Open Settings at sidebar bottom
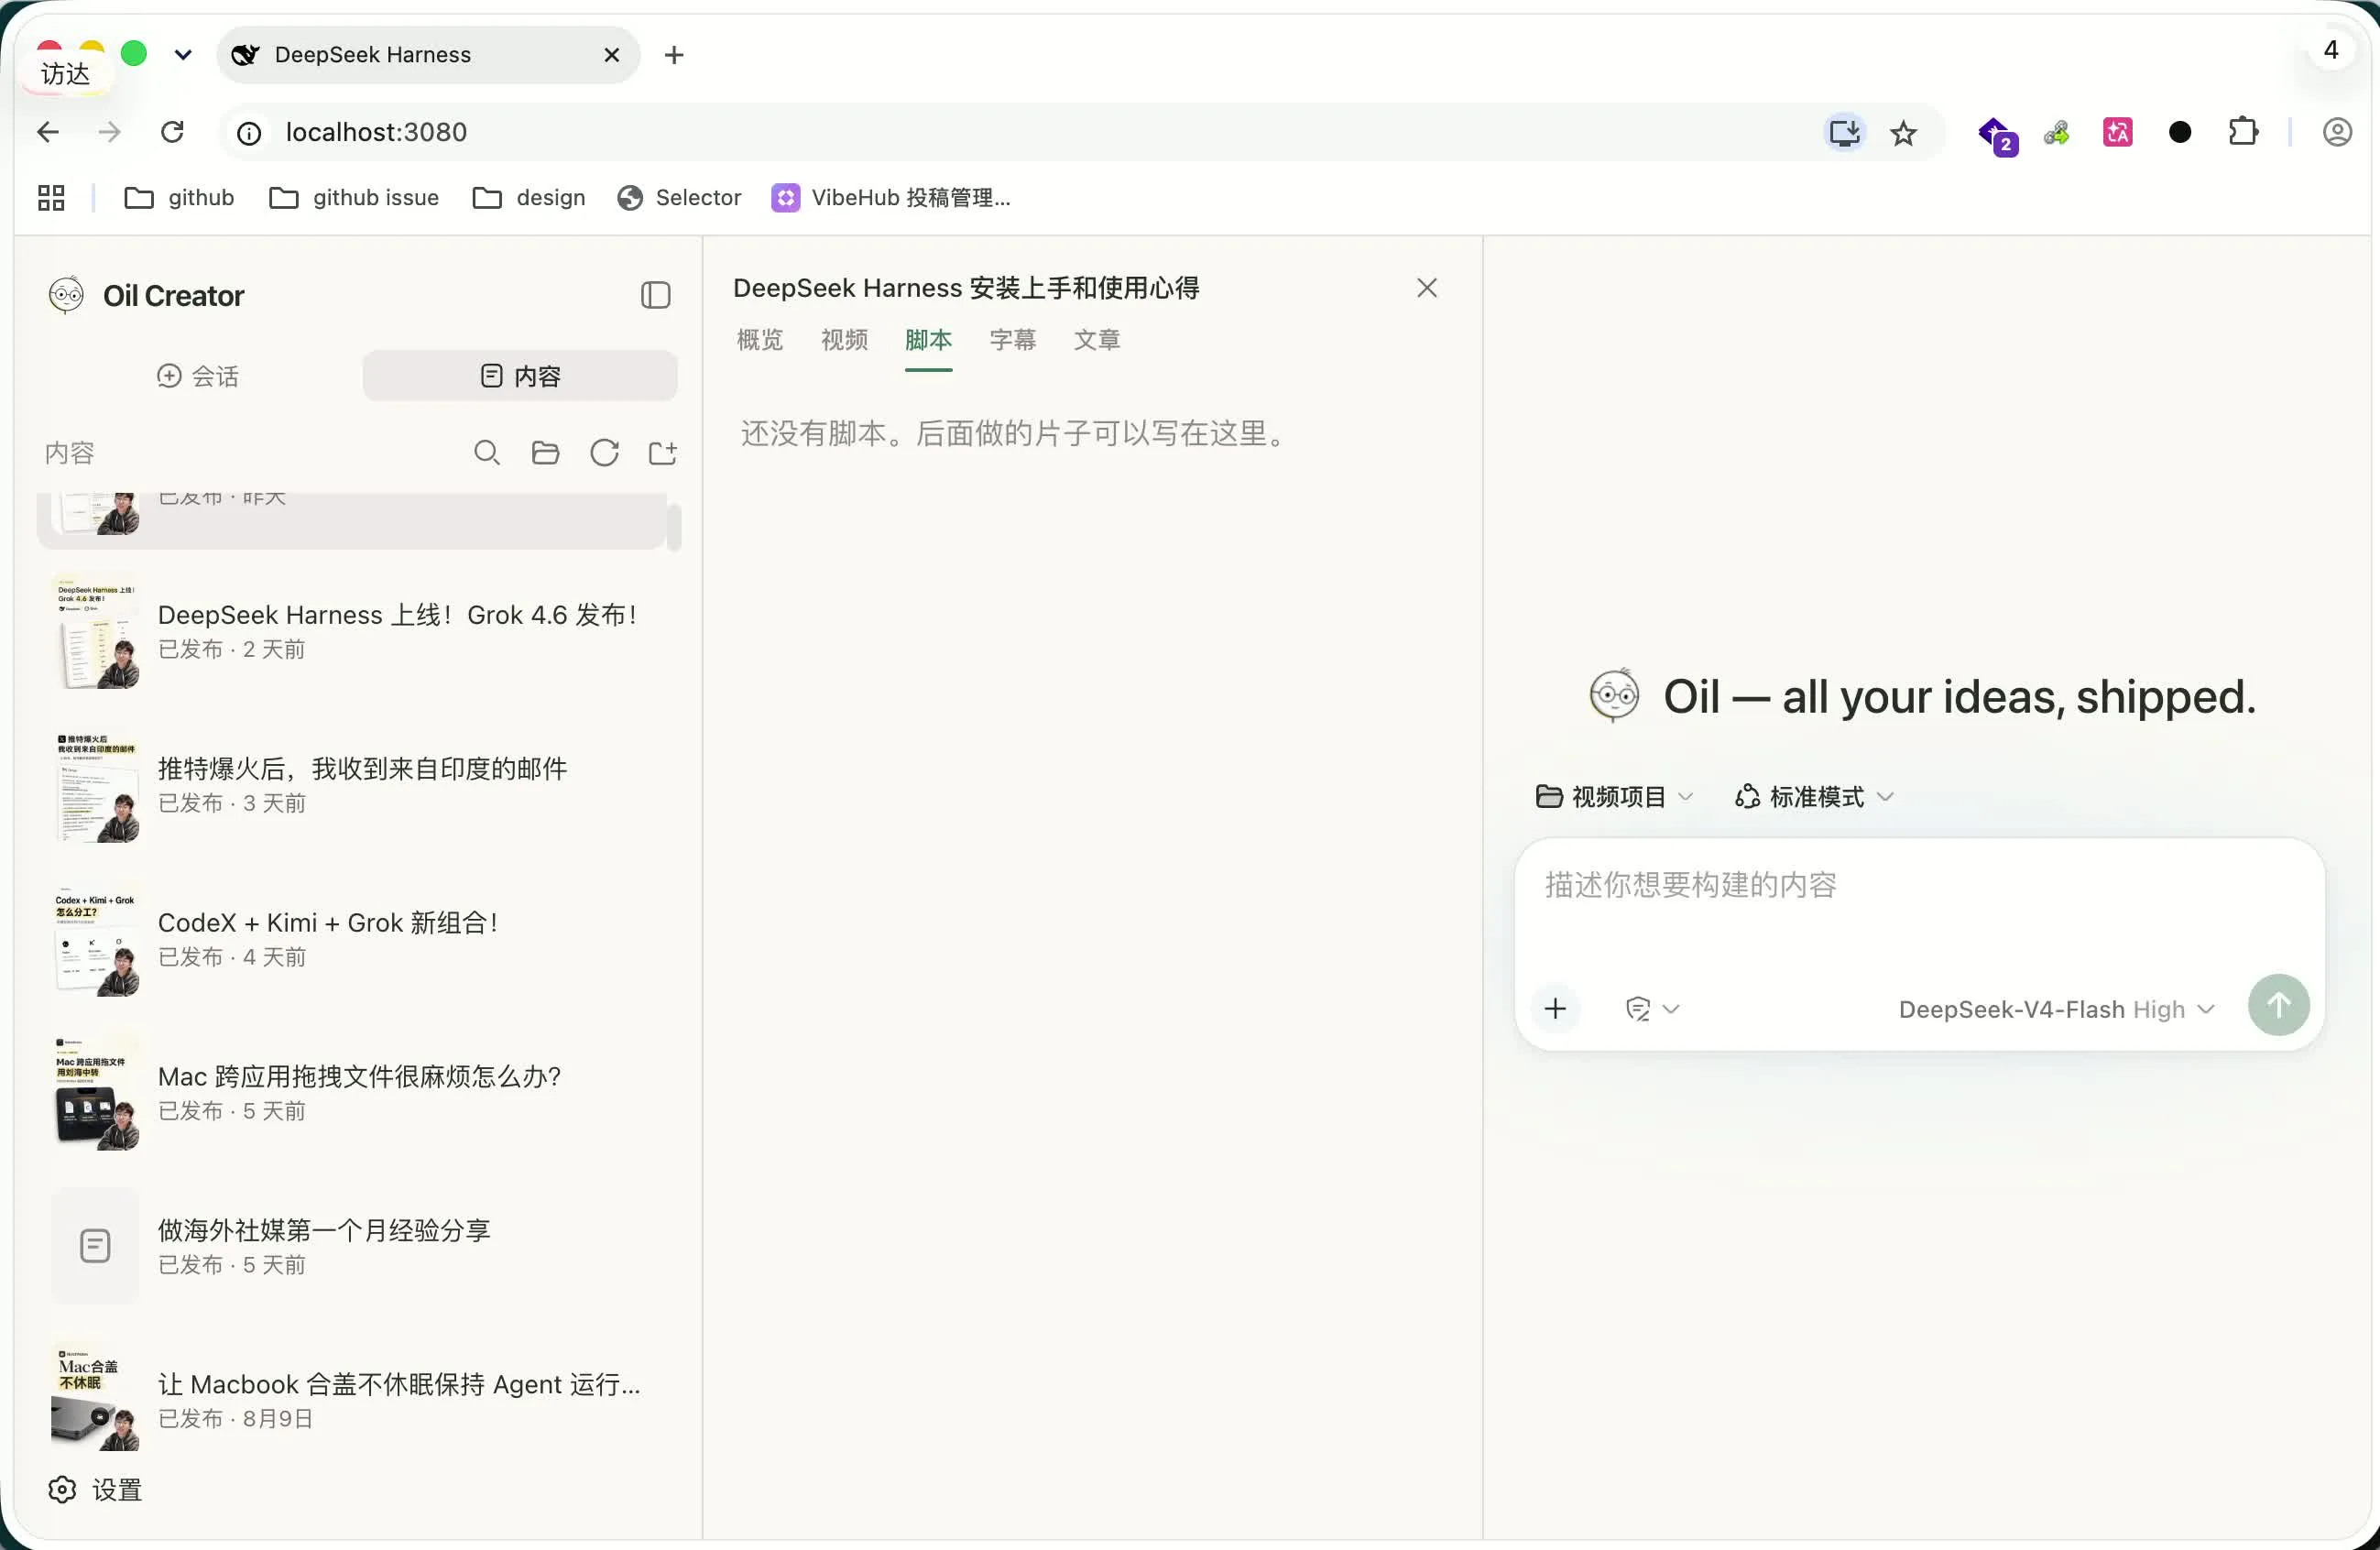This screenshot has width=2380, height=1550. click(95, 1489)
